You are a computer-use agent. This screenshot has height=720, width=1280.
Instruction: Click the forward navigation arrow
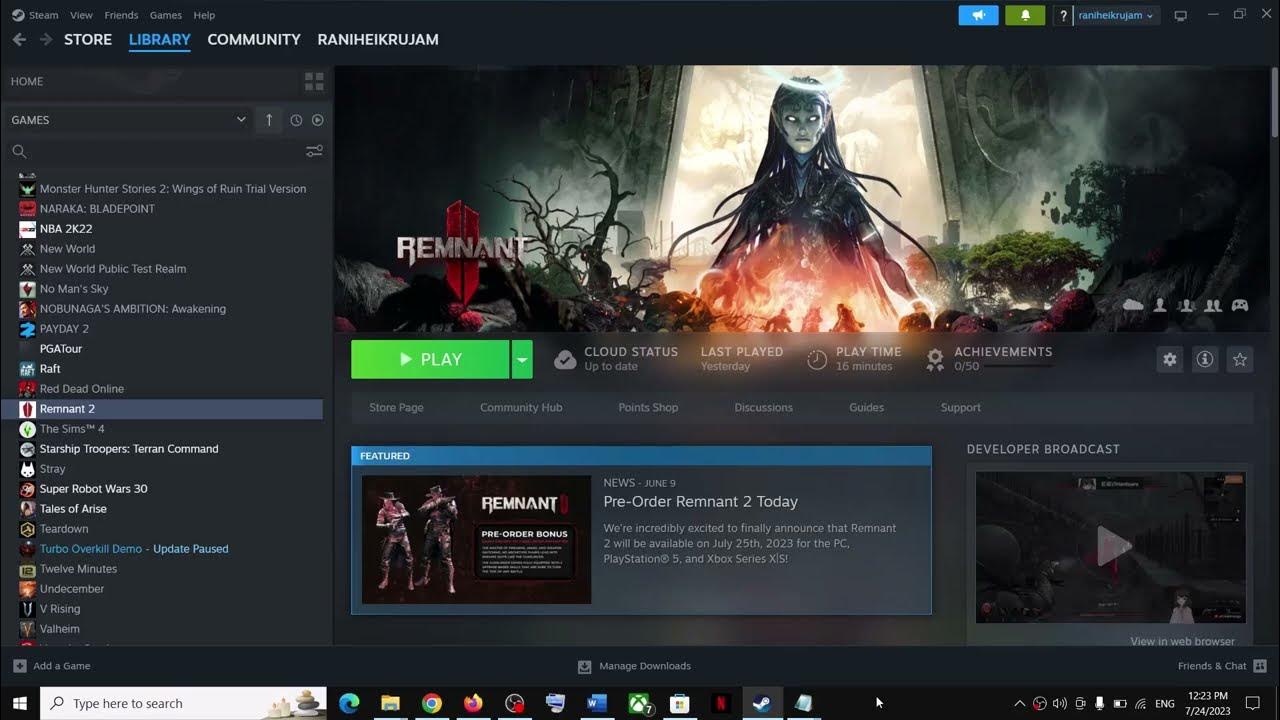tap(46, 39)
